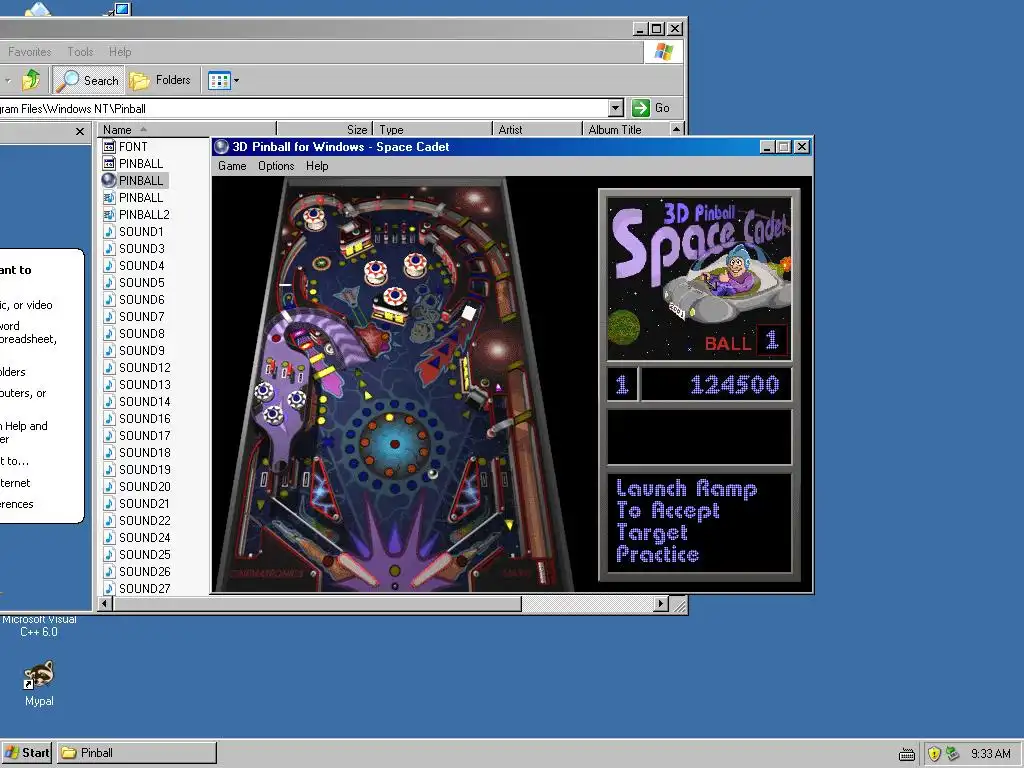Select the first PINBALL file below FONT

tap(133, 163)
